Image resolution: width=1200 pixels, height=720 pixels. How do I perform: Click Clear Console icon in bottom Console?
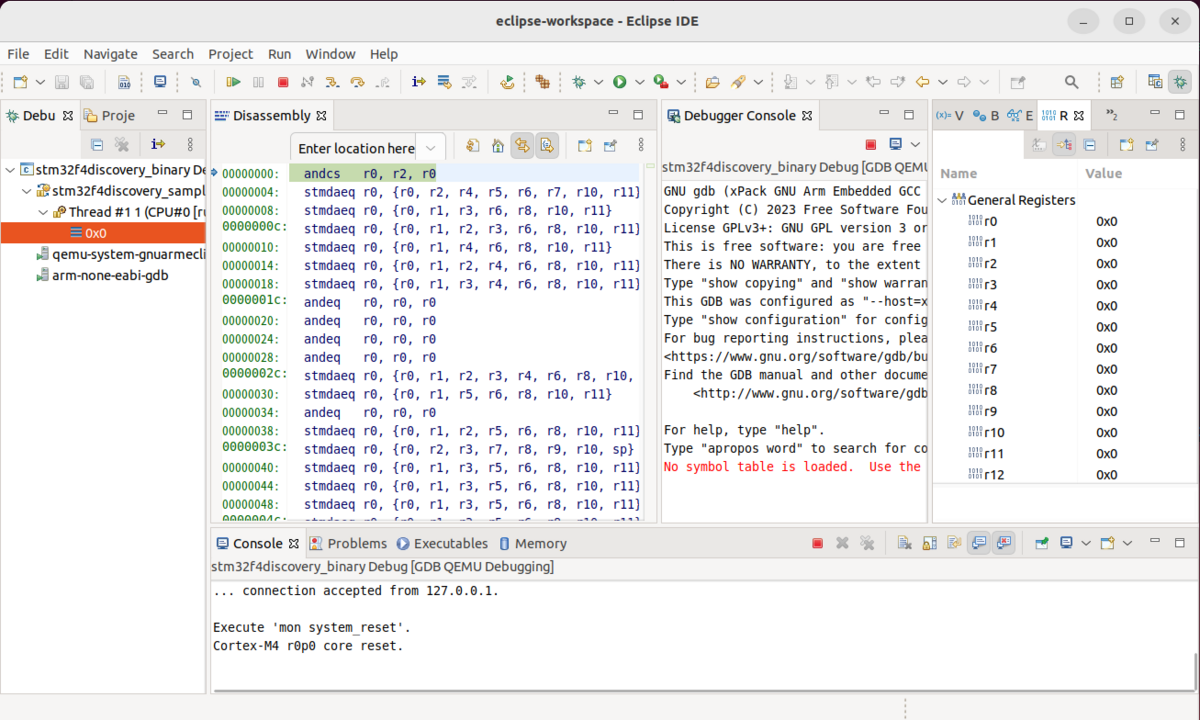[x=903, y=543]
